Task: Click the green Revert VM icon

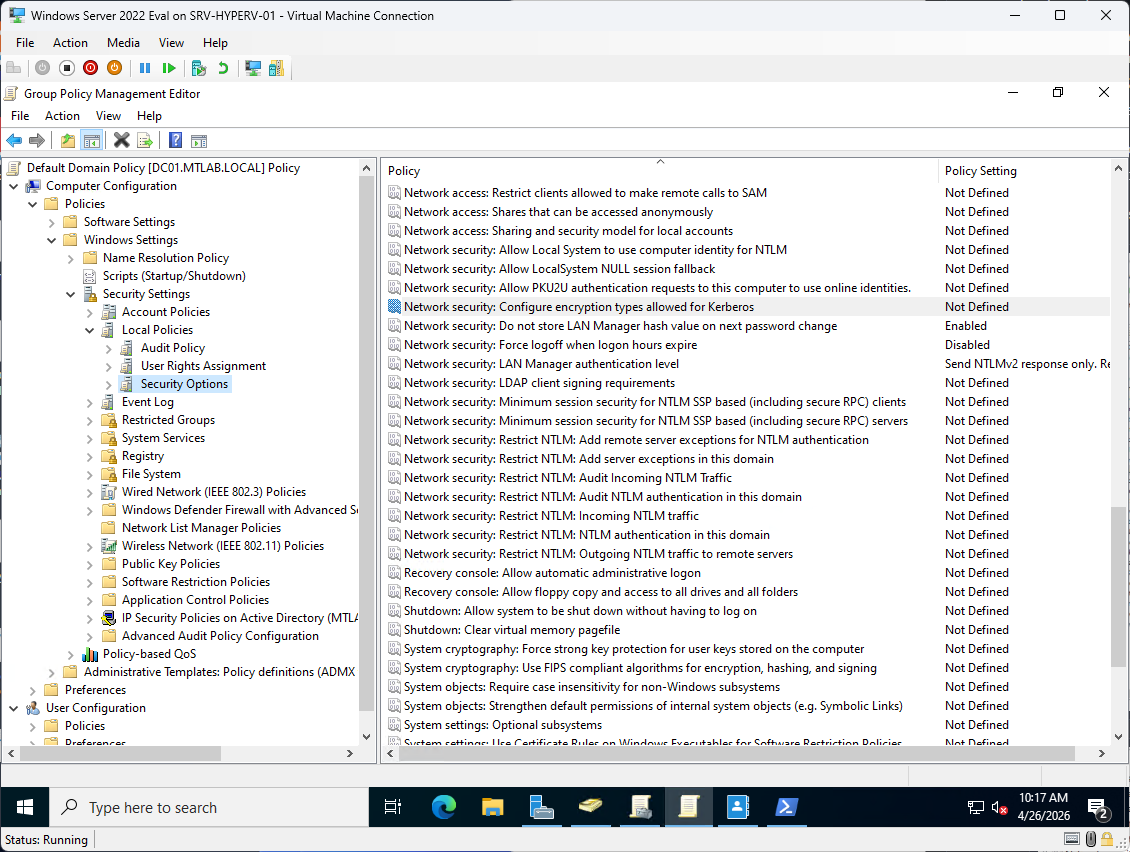Action: (x=223, y=68)
